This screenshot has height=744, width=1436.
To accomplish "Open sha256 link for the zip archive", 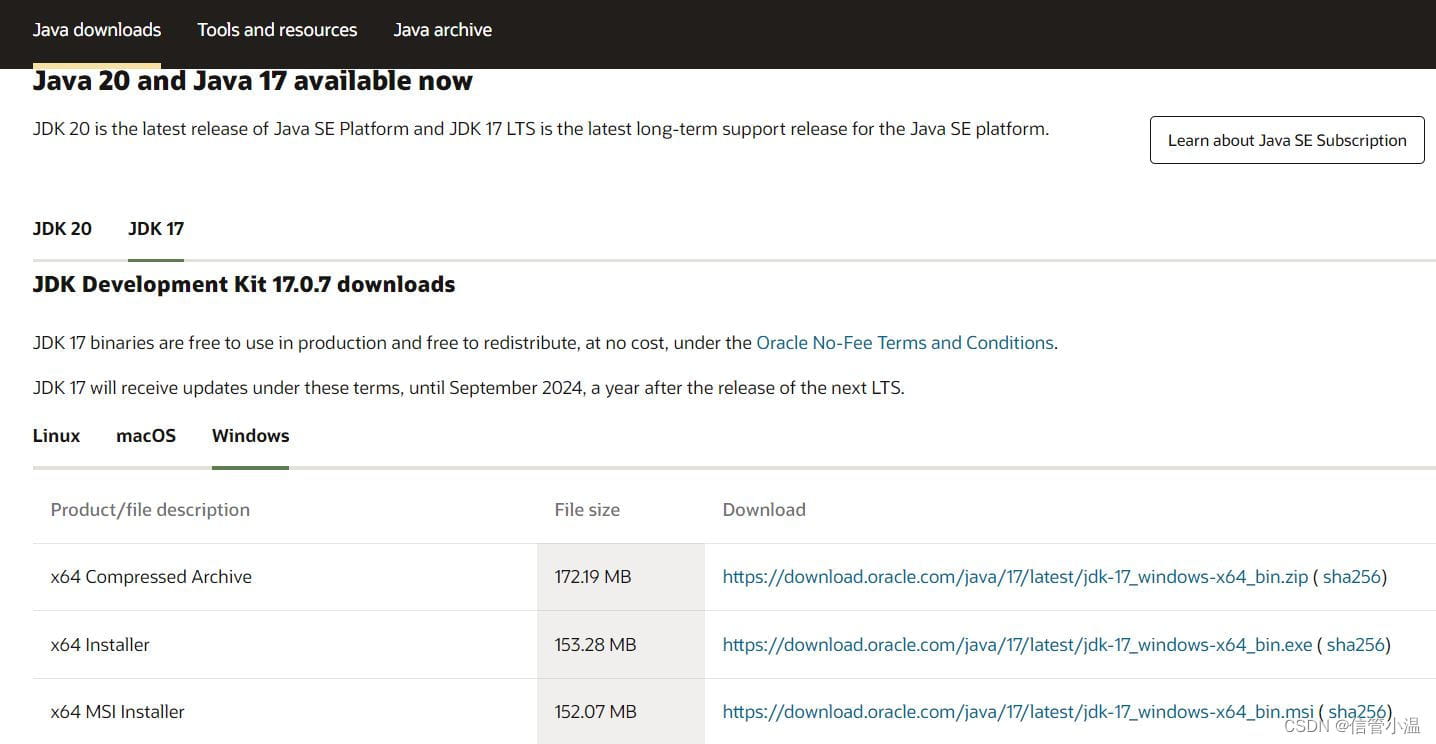I will coord(1351,577).
